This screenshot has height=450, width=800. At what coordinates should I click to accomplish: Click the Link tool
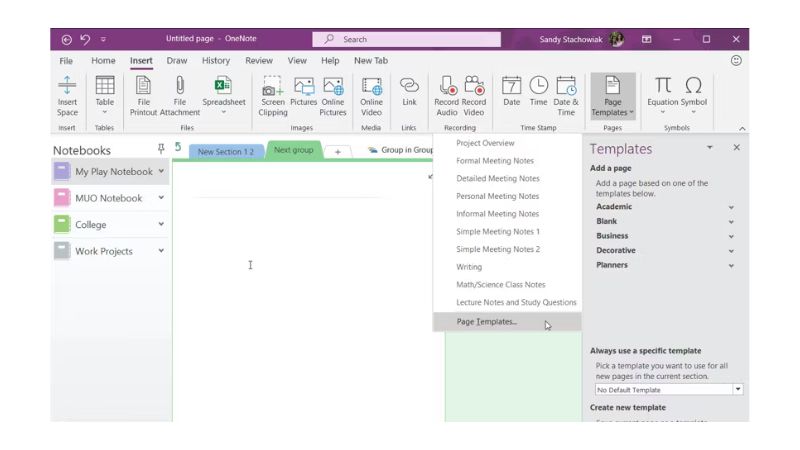409,92
